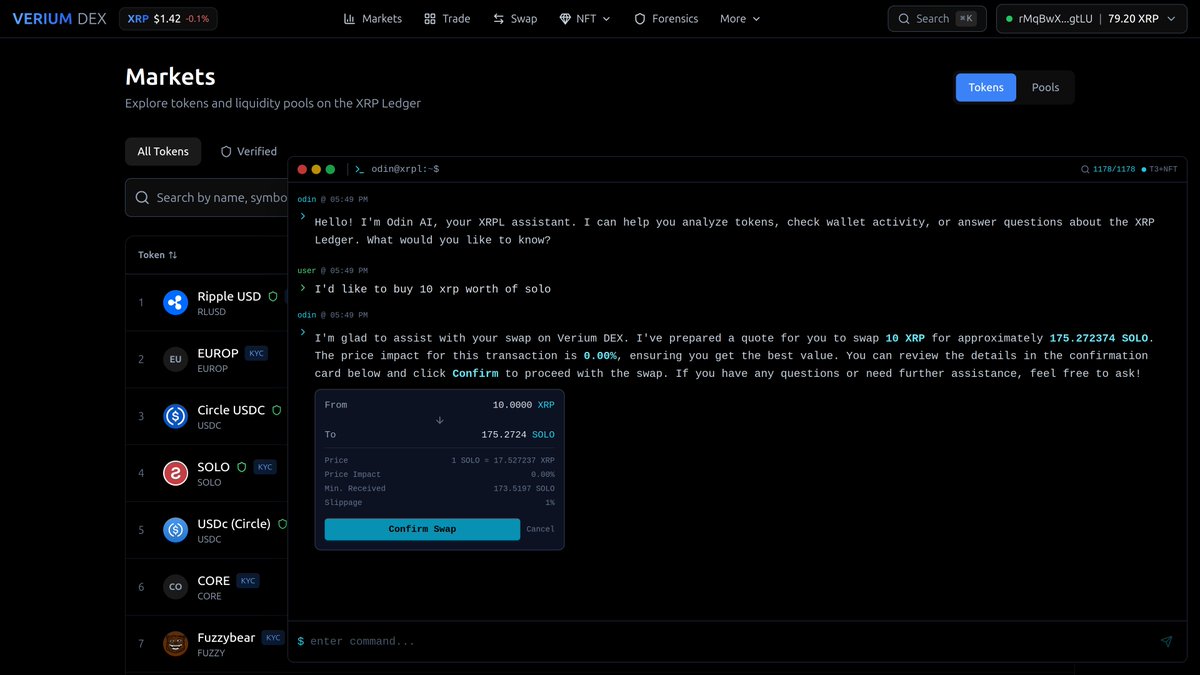Open the Forensics nav item

tap(666, 19)
